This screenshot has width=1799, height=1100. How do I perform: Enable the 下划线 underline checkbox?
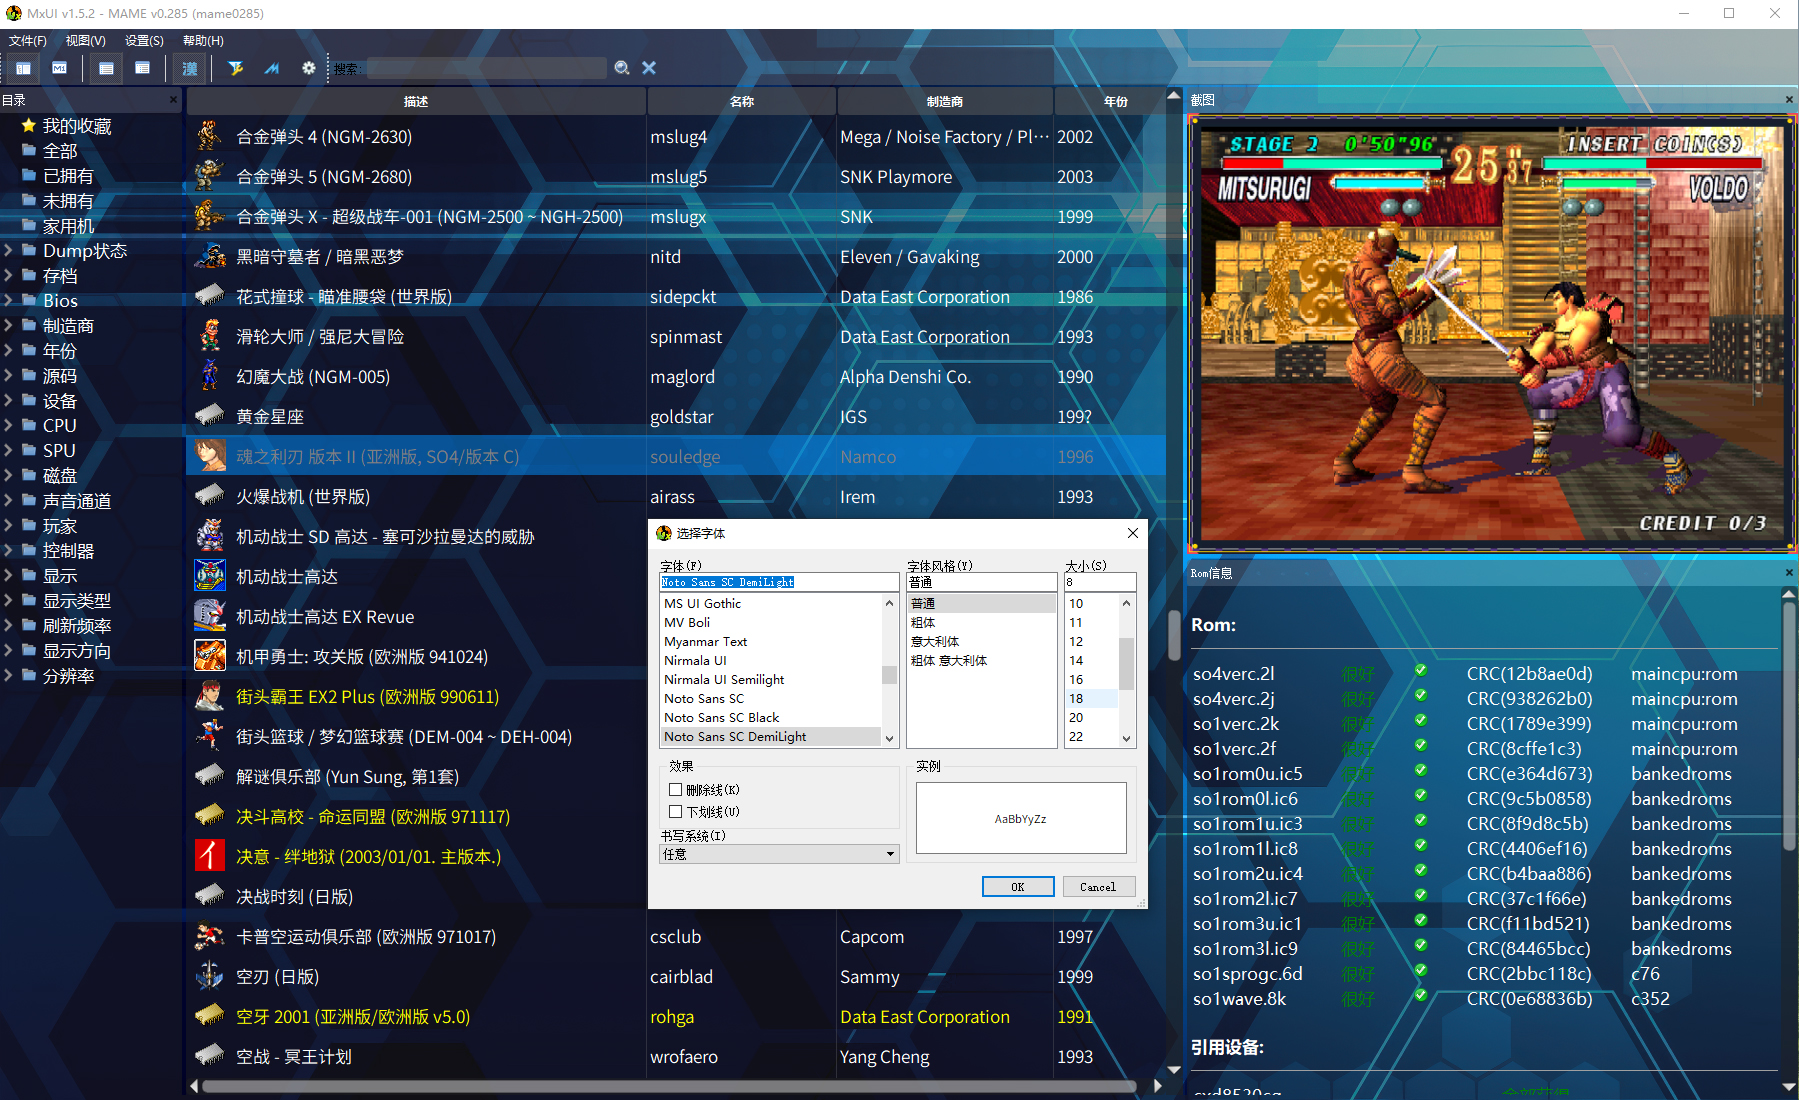676,812
